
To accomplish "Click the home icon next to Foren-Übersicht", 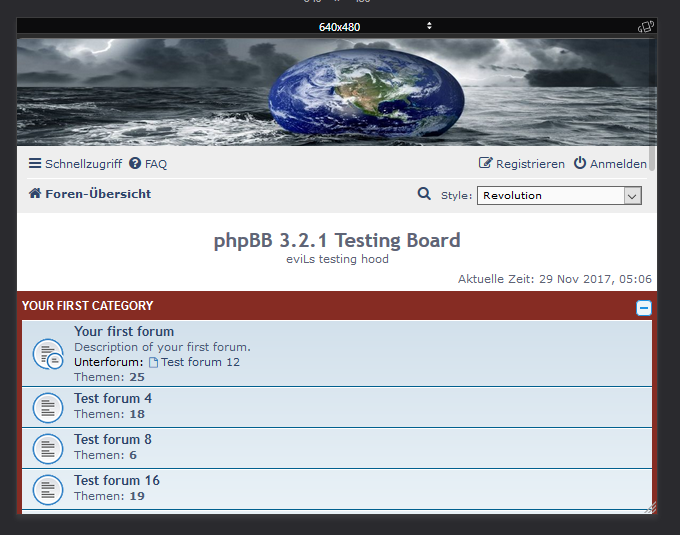I will (x=35, y=194).
